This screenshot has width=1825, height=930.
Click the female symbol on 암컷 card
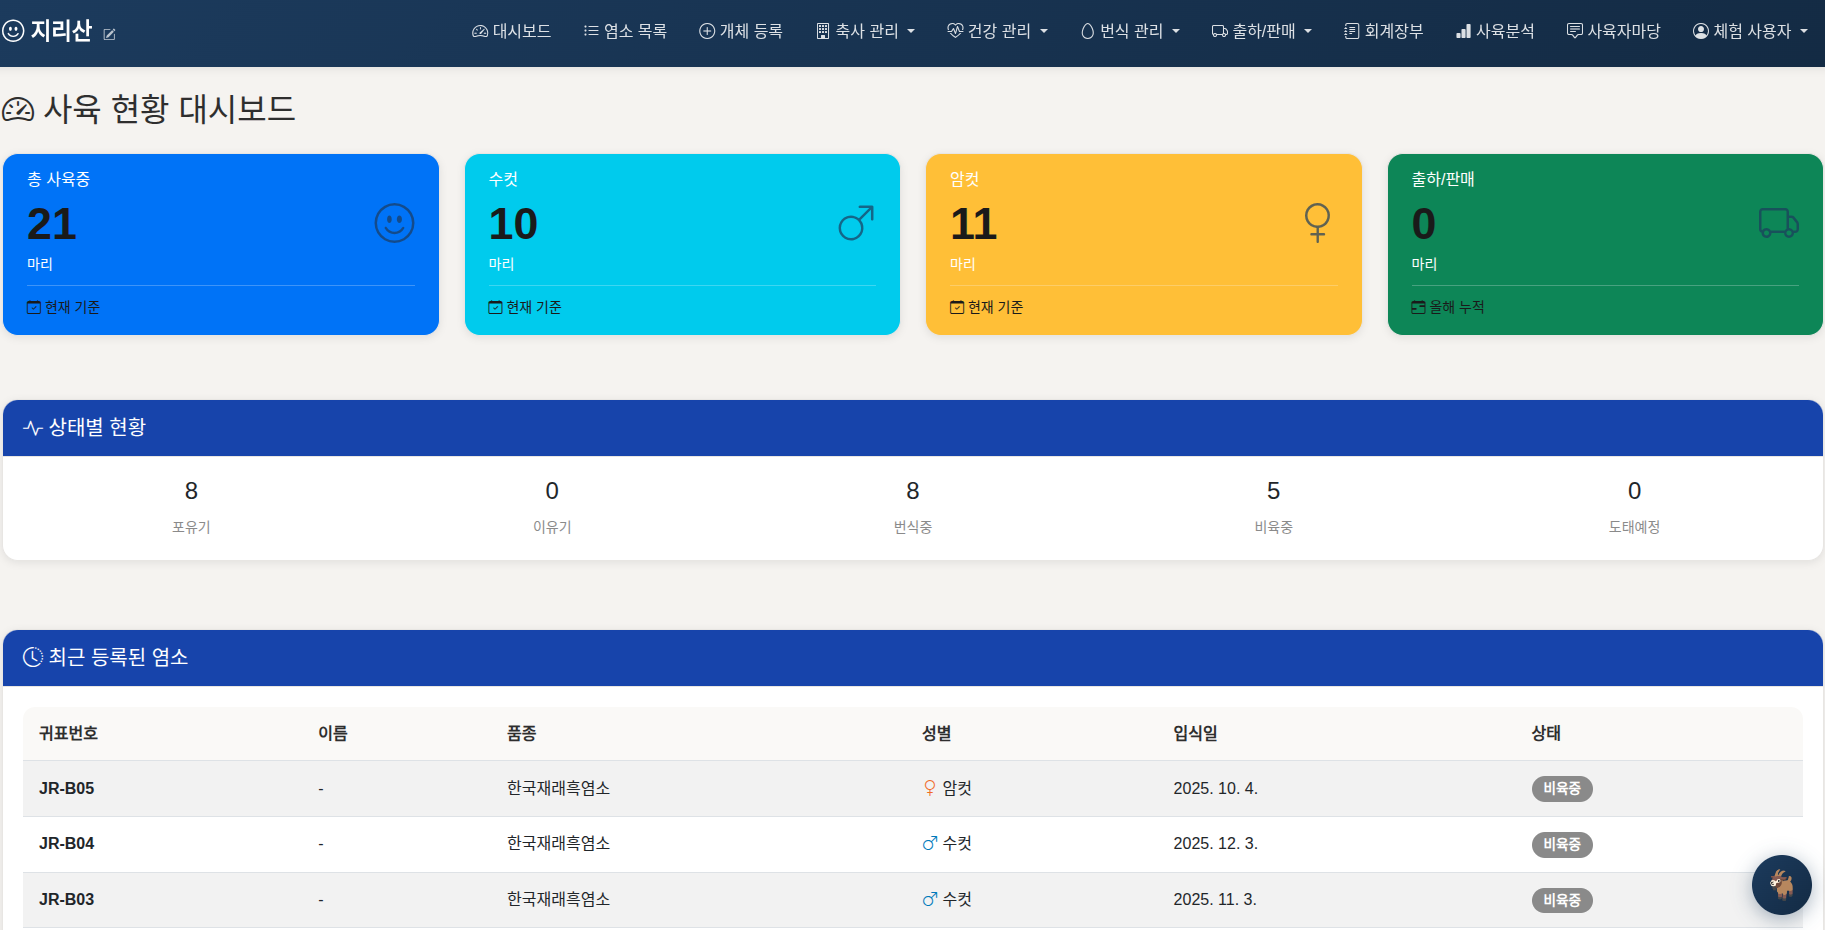click(1317, 223)
